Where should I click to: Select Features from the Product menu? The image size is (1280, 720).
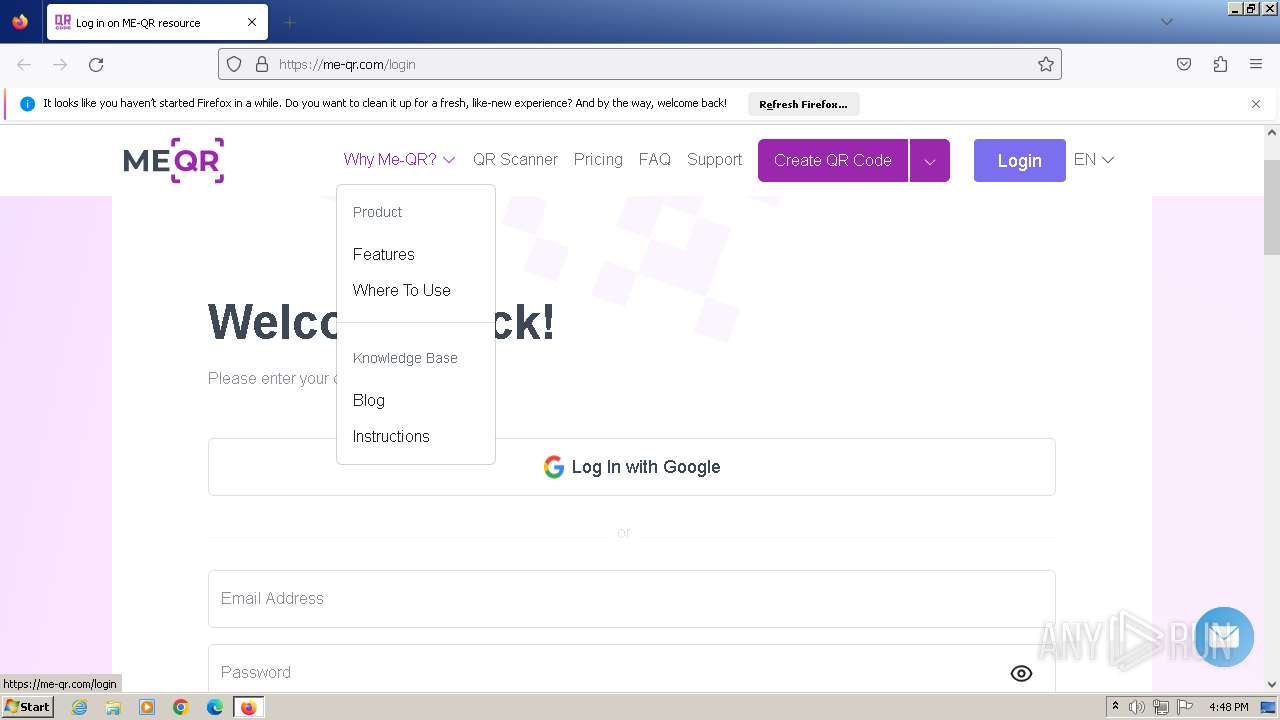pos(384,254)
